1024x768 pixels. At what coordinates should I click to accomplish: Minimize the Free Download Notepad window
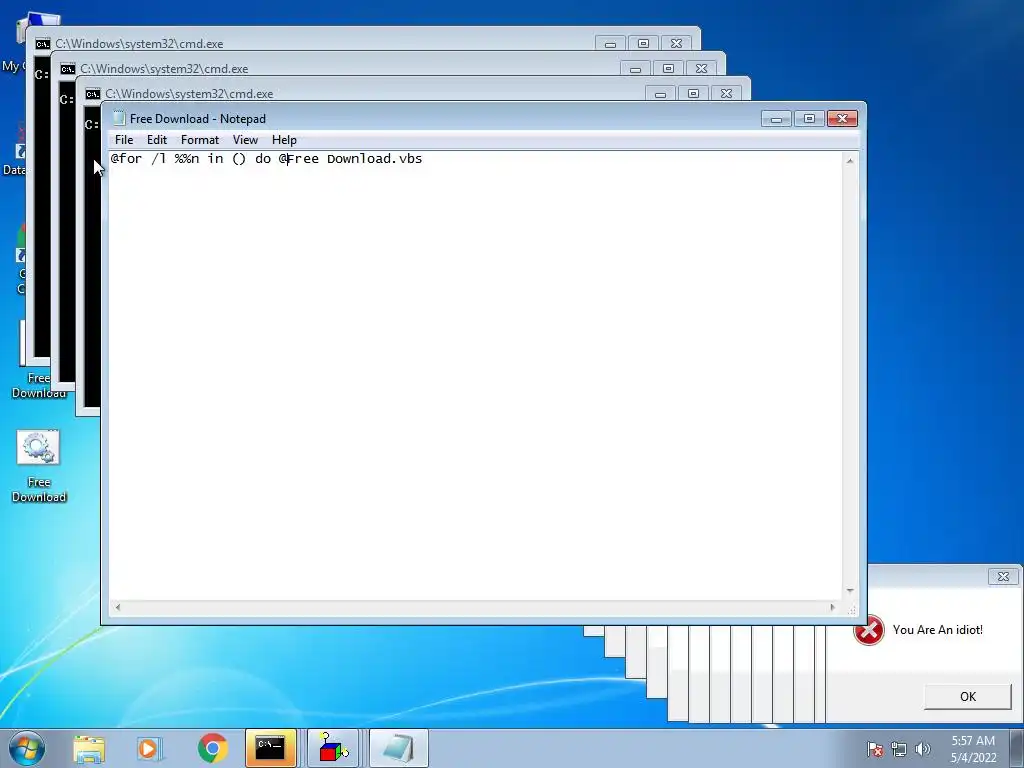(776, 119)
